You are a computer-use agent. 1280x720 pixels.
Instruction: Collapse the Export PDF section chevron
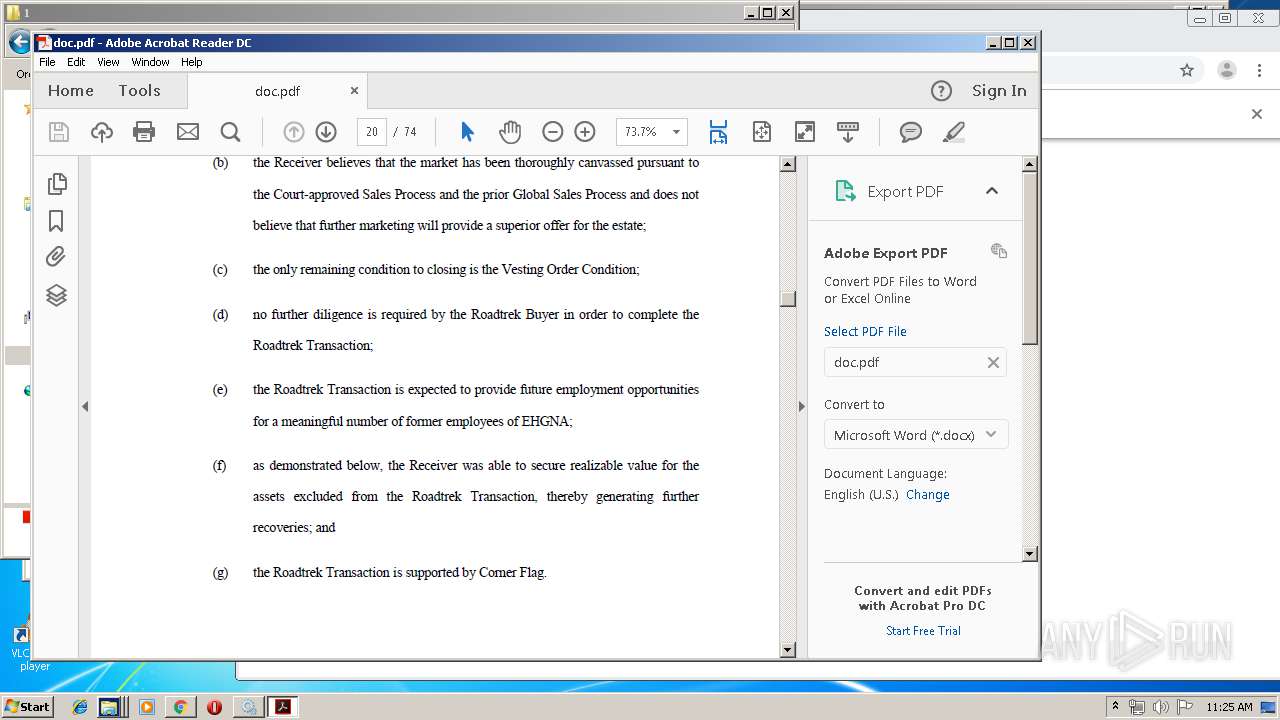pyautogui.click(x=992, y=191)
